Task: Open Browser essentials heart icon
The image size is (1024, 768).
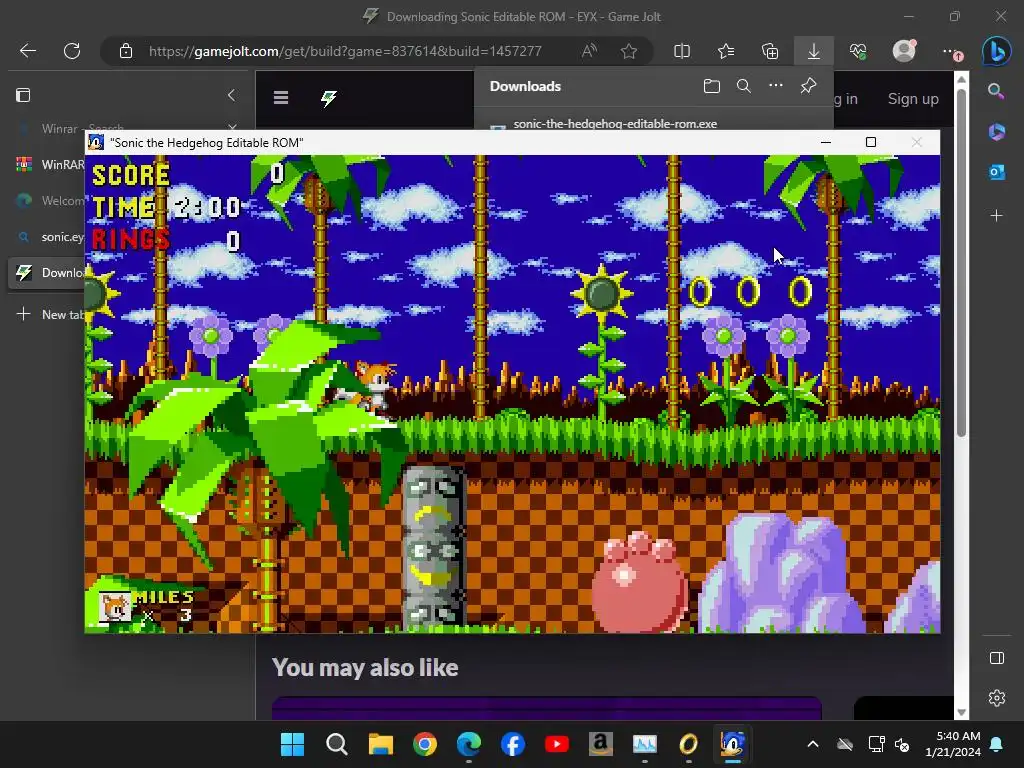Action: pos(858,51)
